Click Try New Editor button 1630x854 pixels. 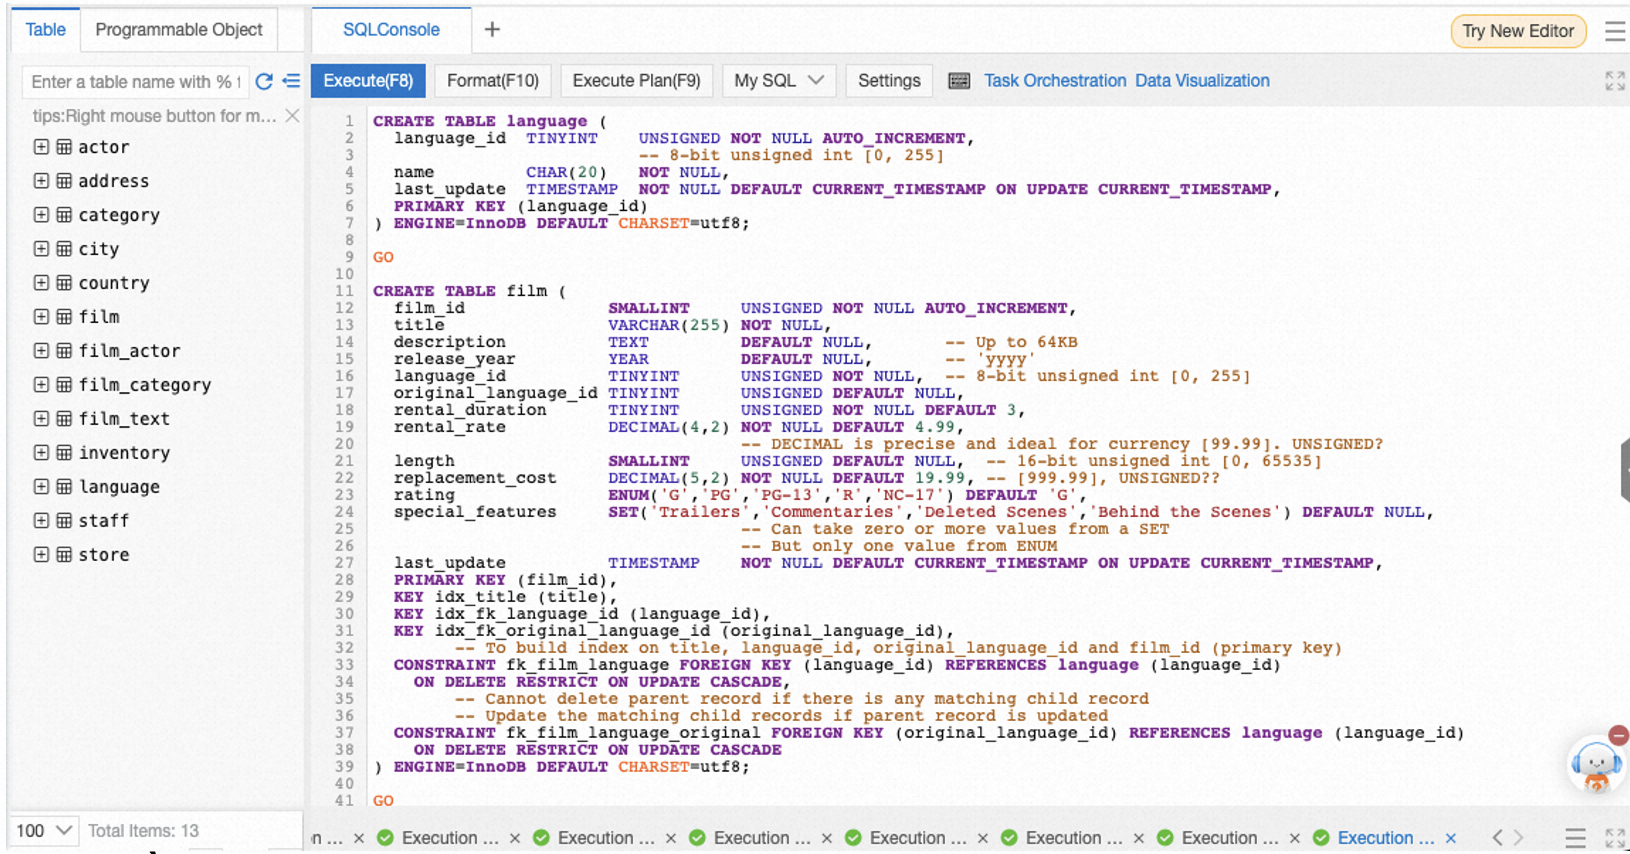click(1518, 31)
